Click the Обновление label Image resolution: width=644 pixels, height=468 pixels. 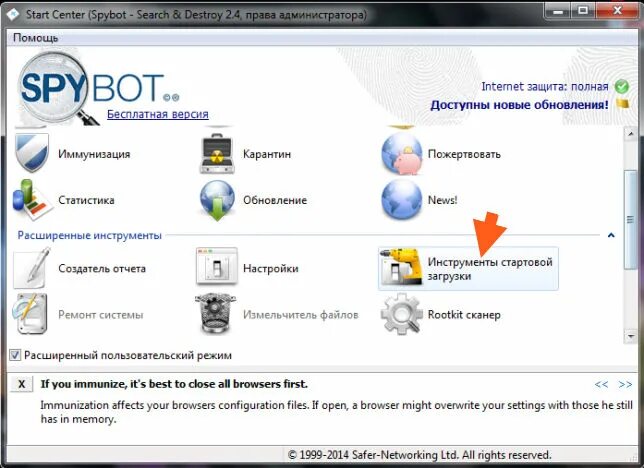tap(275, 200)
